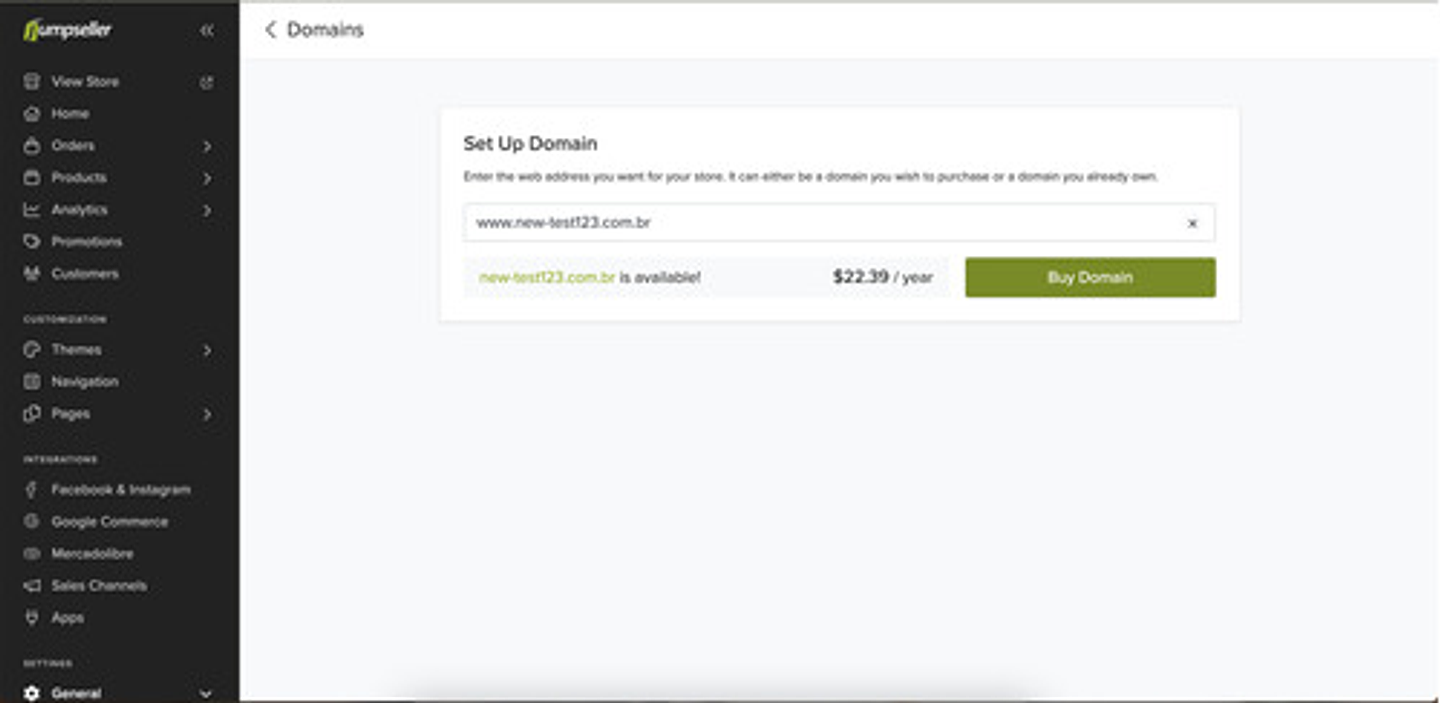Collapse the General settings chevron
Image resolution: width=1440 pixels, height=703 pixels.
coord(206,693)
